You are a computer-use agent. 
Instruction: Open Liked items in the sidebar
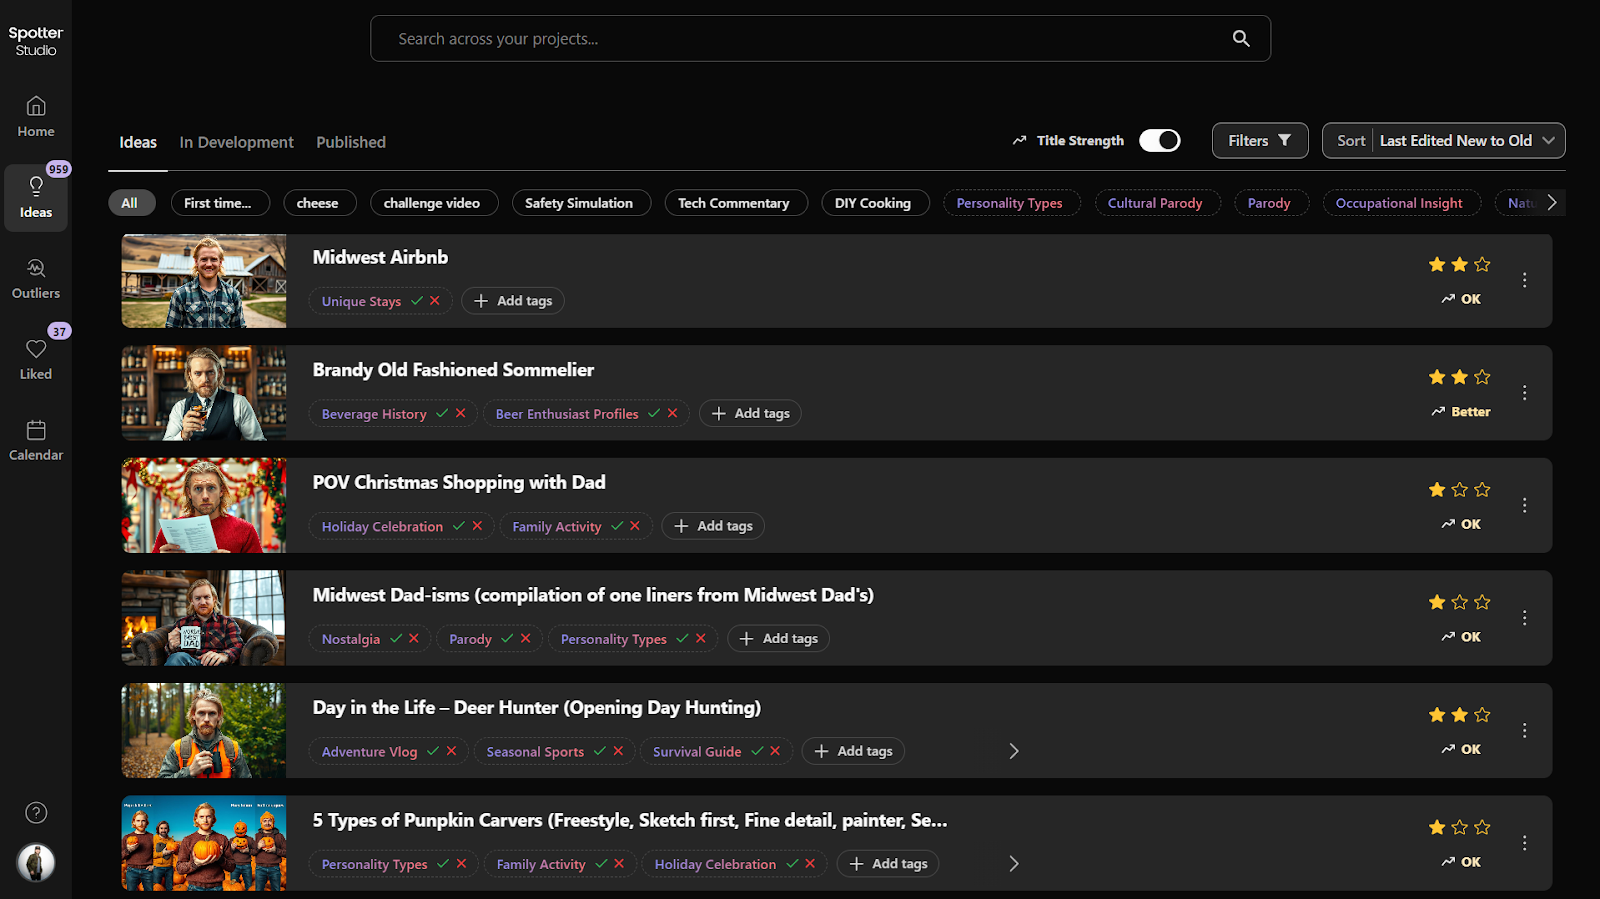click(x=36, y=360)
